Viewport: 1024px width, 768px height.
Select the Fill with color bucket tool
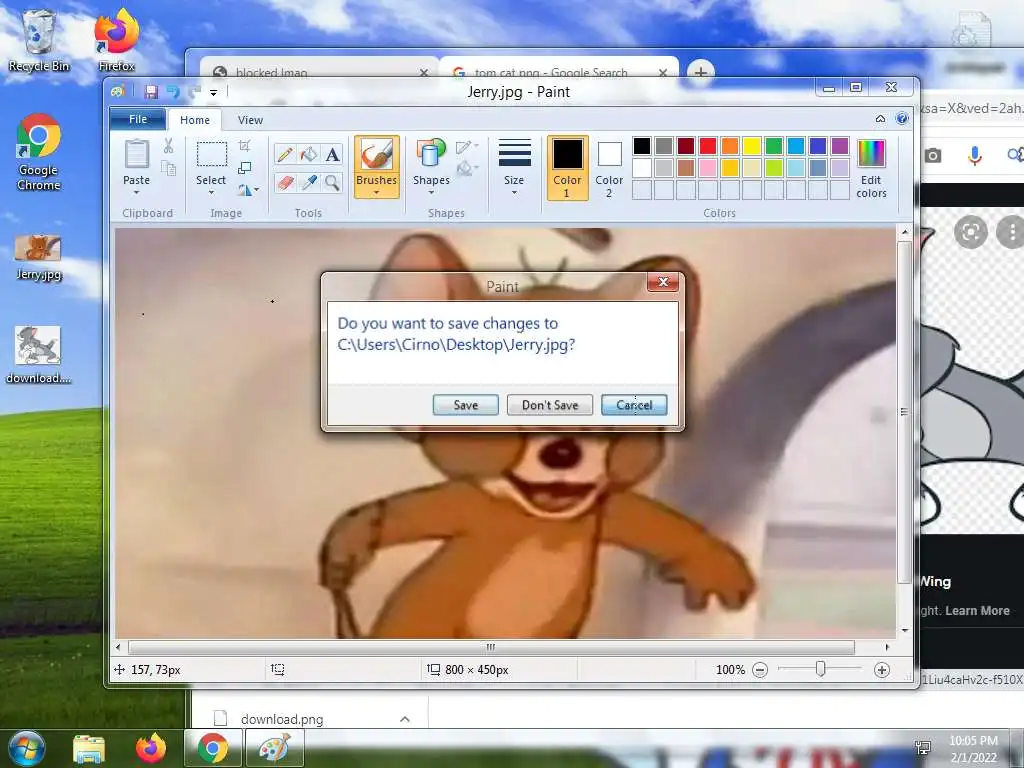(309, 155)
